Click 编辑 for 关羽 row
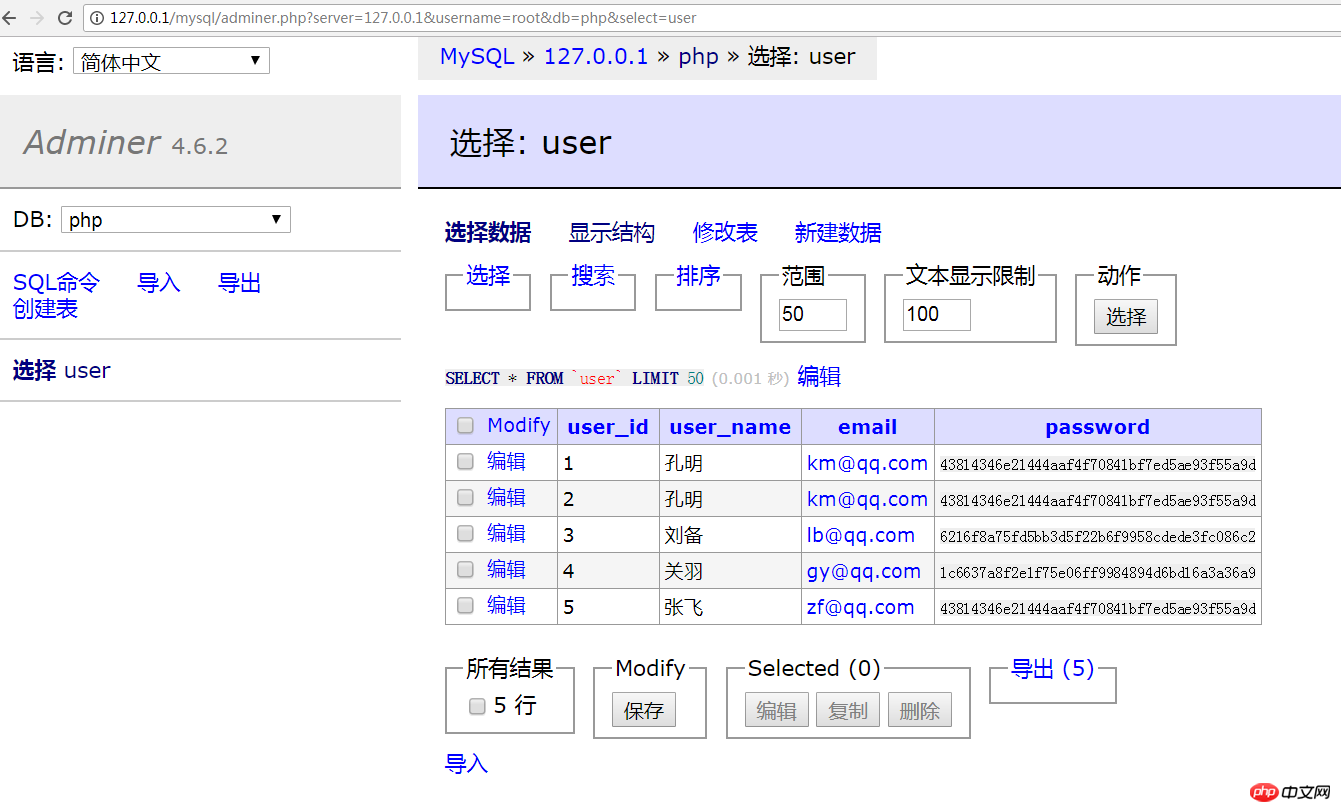Viewport: 1341px width, 812px height. [506, 570]
